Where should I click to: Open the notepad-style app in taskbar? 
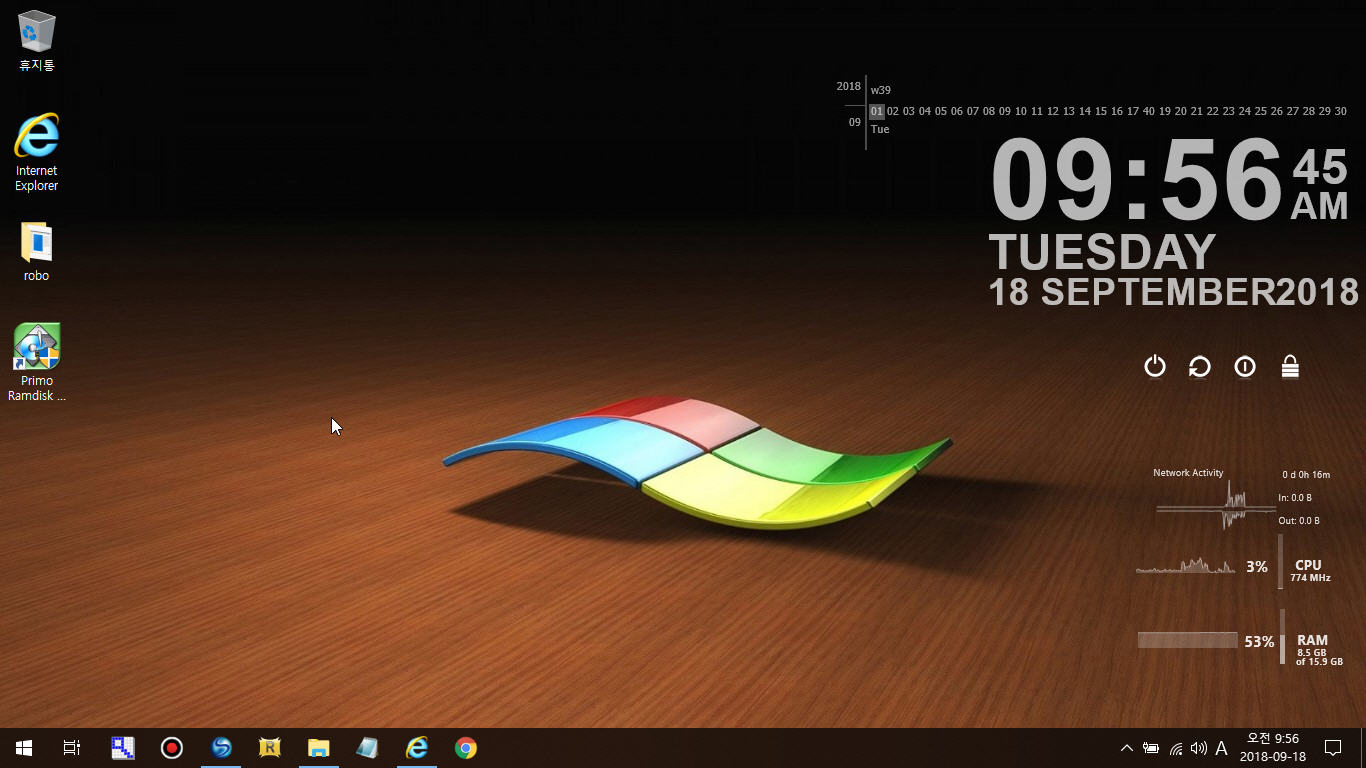(368, 748)
